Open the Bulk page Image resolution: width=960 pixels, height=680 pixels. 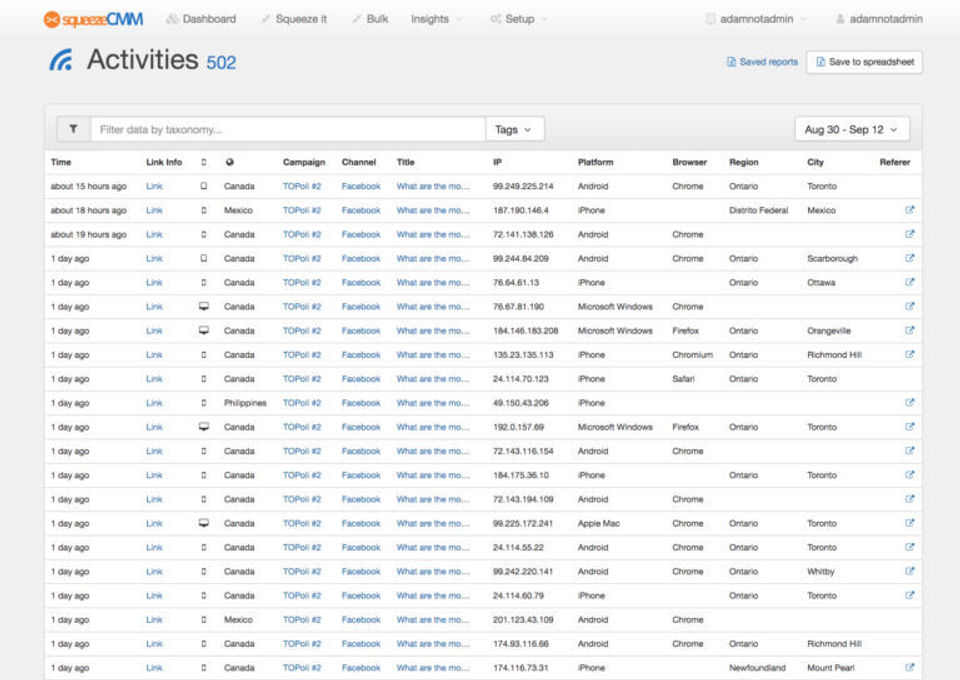pyautogui.click(x=370, y=19)
